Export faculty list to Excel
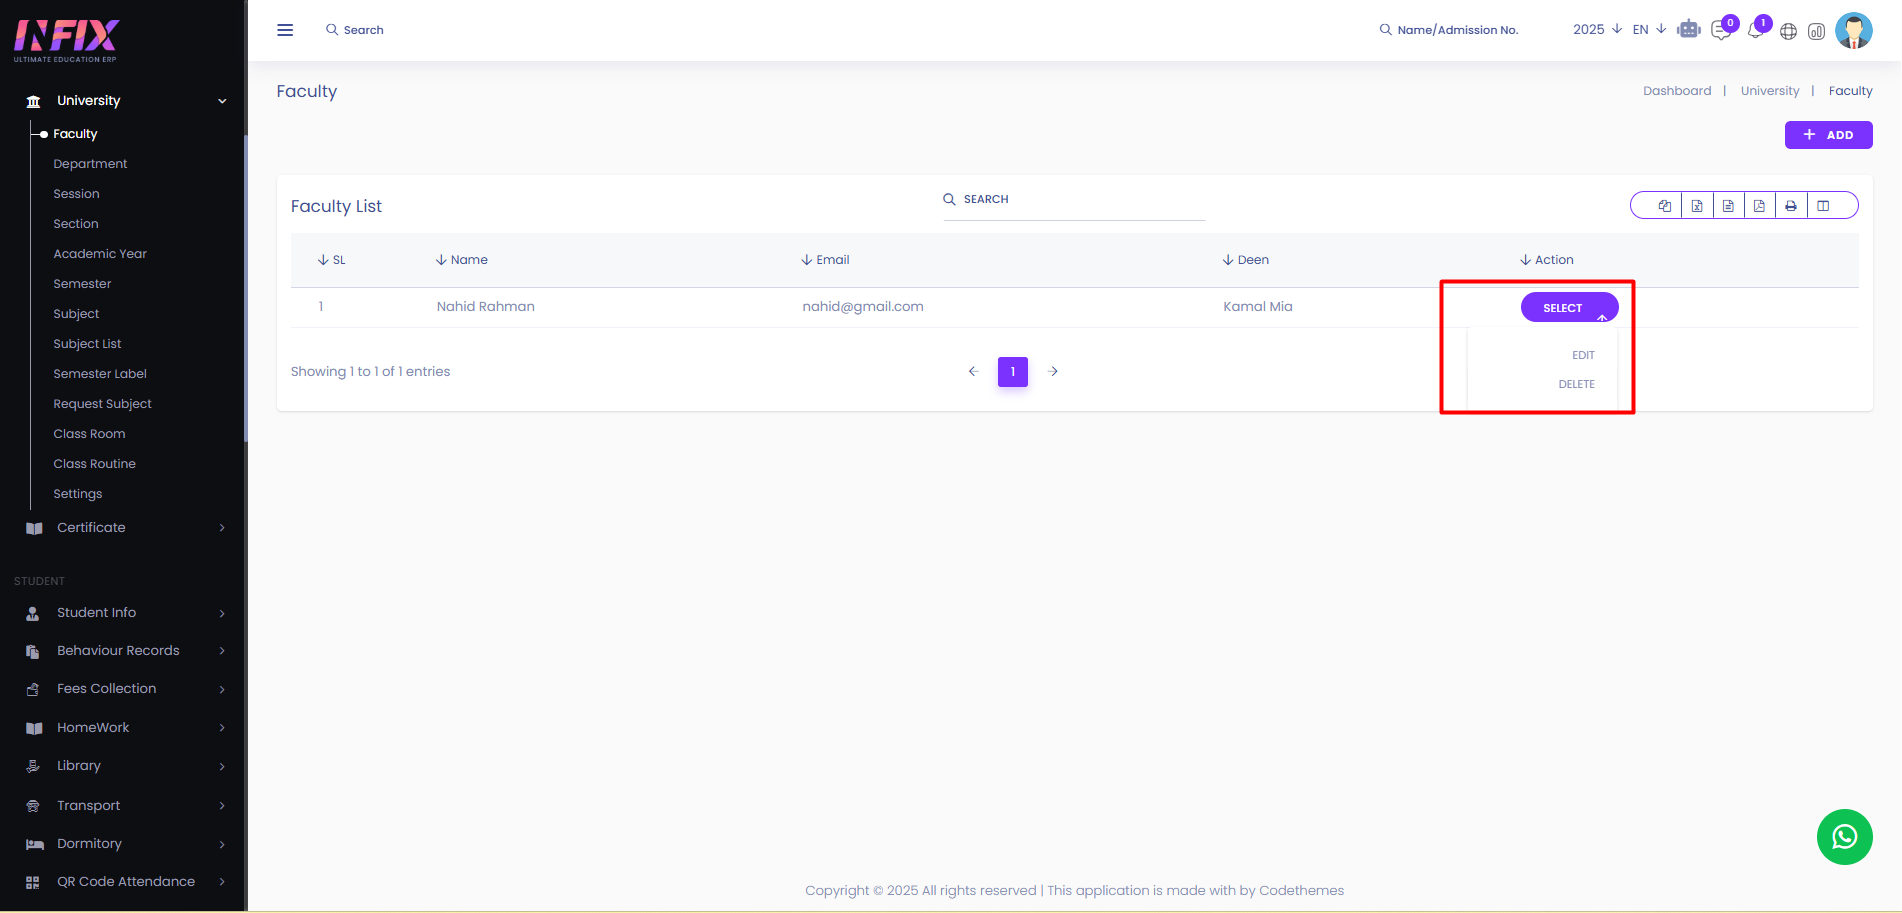The height and width of the screenshot is (913, 1902). (x=1697, y=206)
